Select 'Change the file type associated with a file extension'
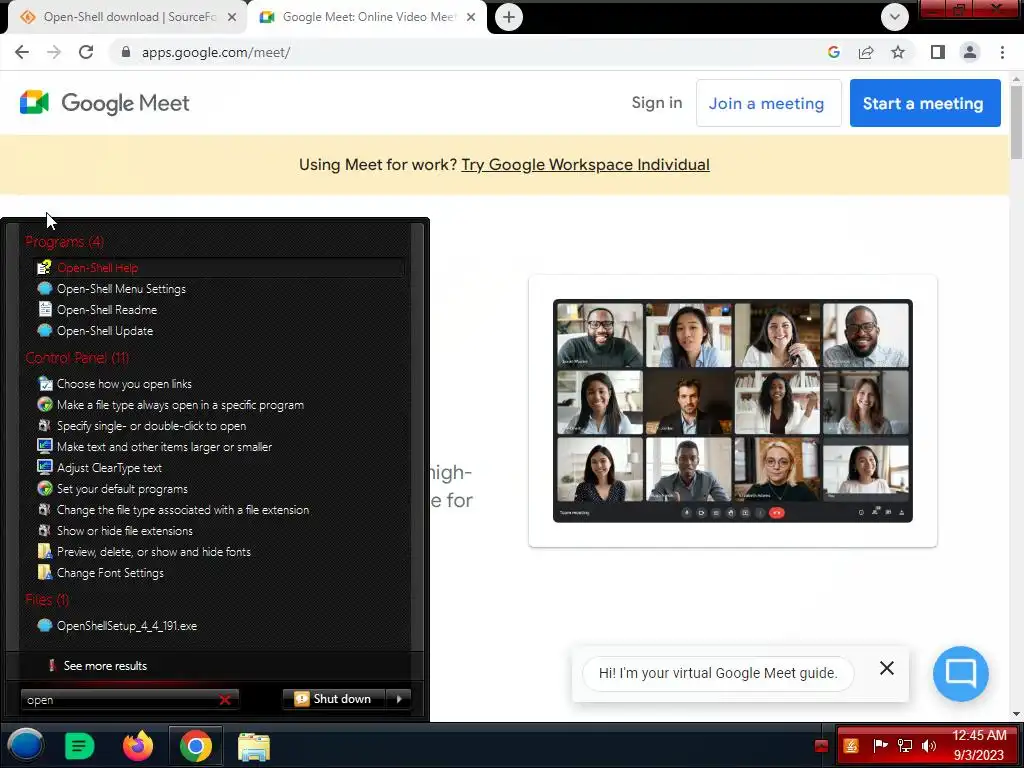Screen dimensions: 1024x768 [183, 509]
